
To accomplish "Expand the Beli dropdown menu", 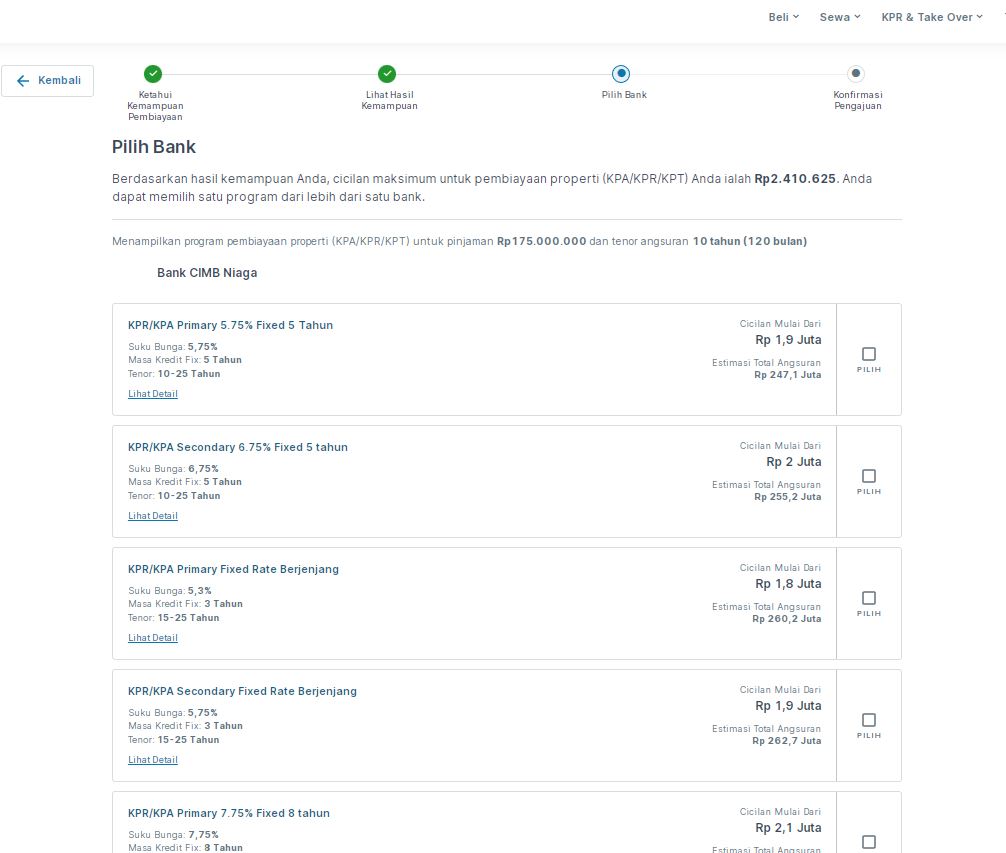I will (x=783, y=17).
